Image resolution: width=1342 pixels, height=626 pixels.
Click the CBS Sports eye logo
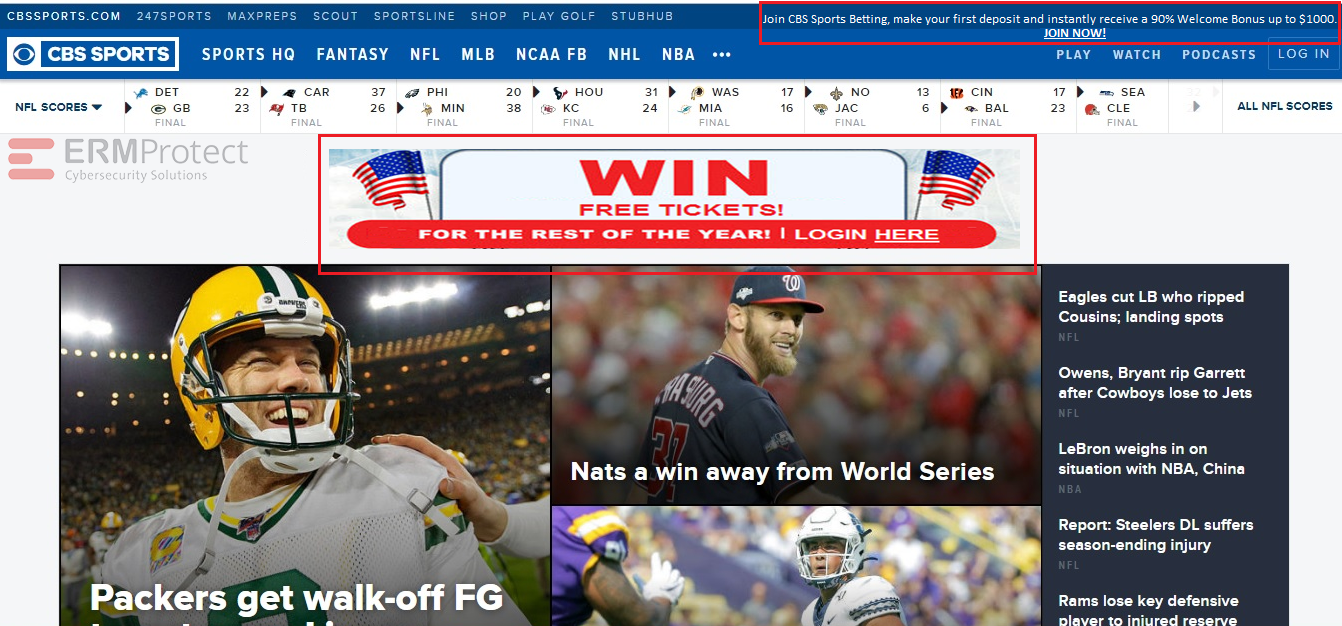26,55
